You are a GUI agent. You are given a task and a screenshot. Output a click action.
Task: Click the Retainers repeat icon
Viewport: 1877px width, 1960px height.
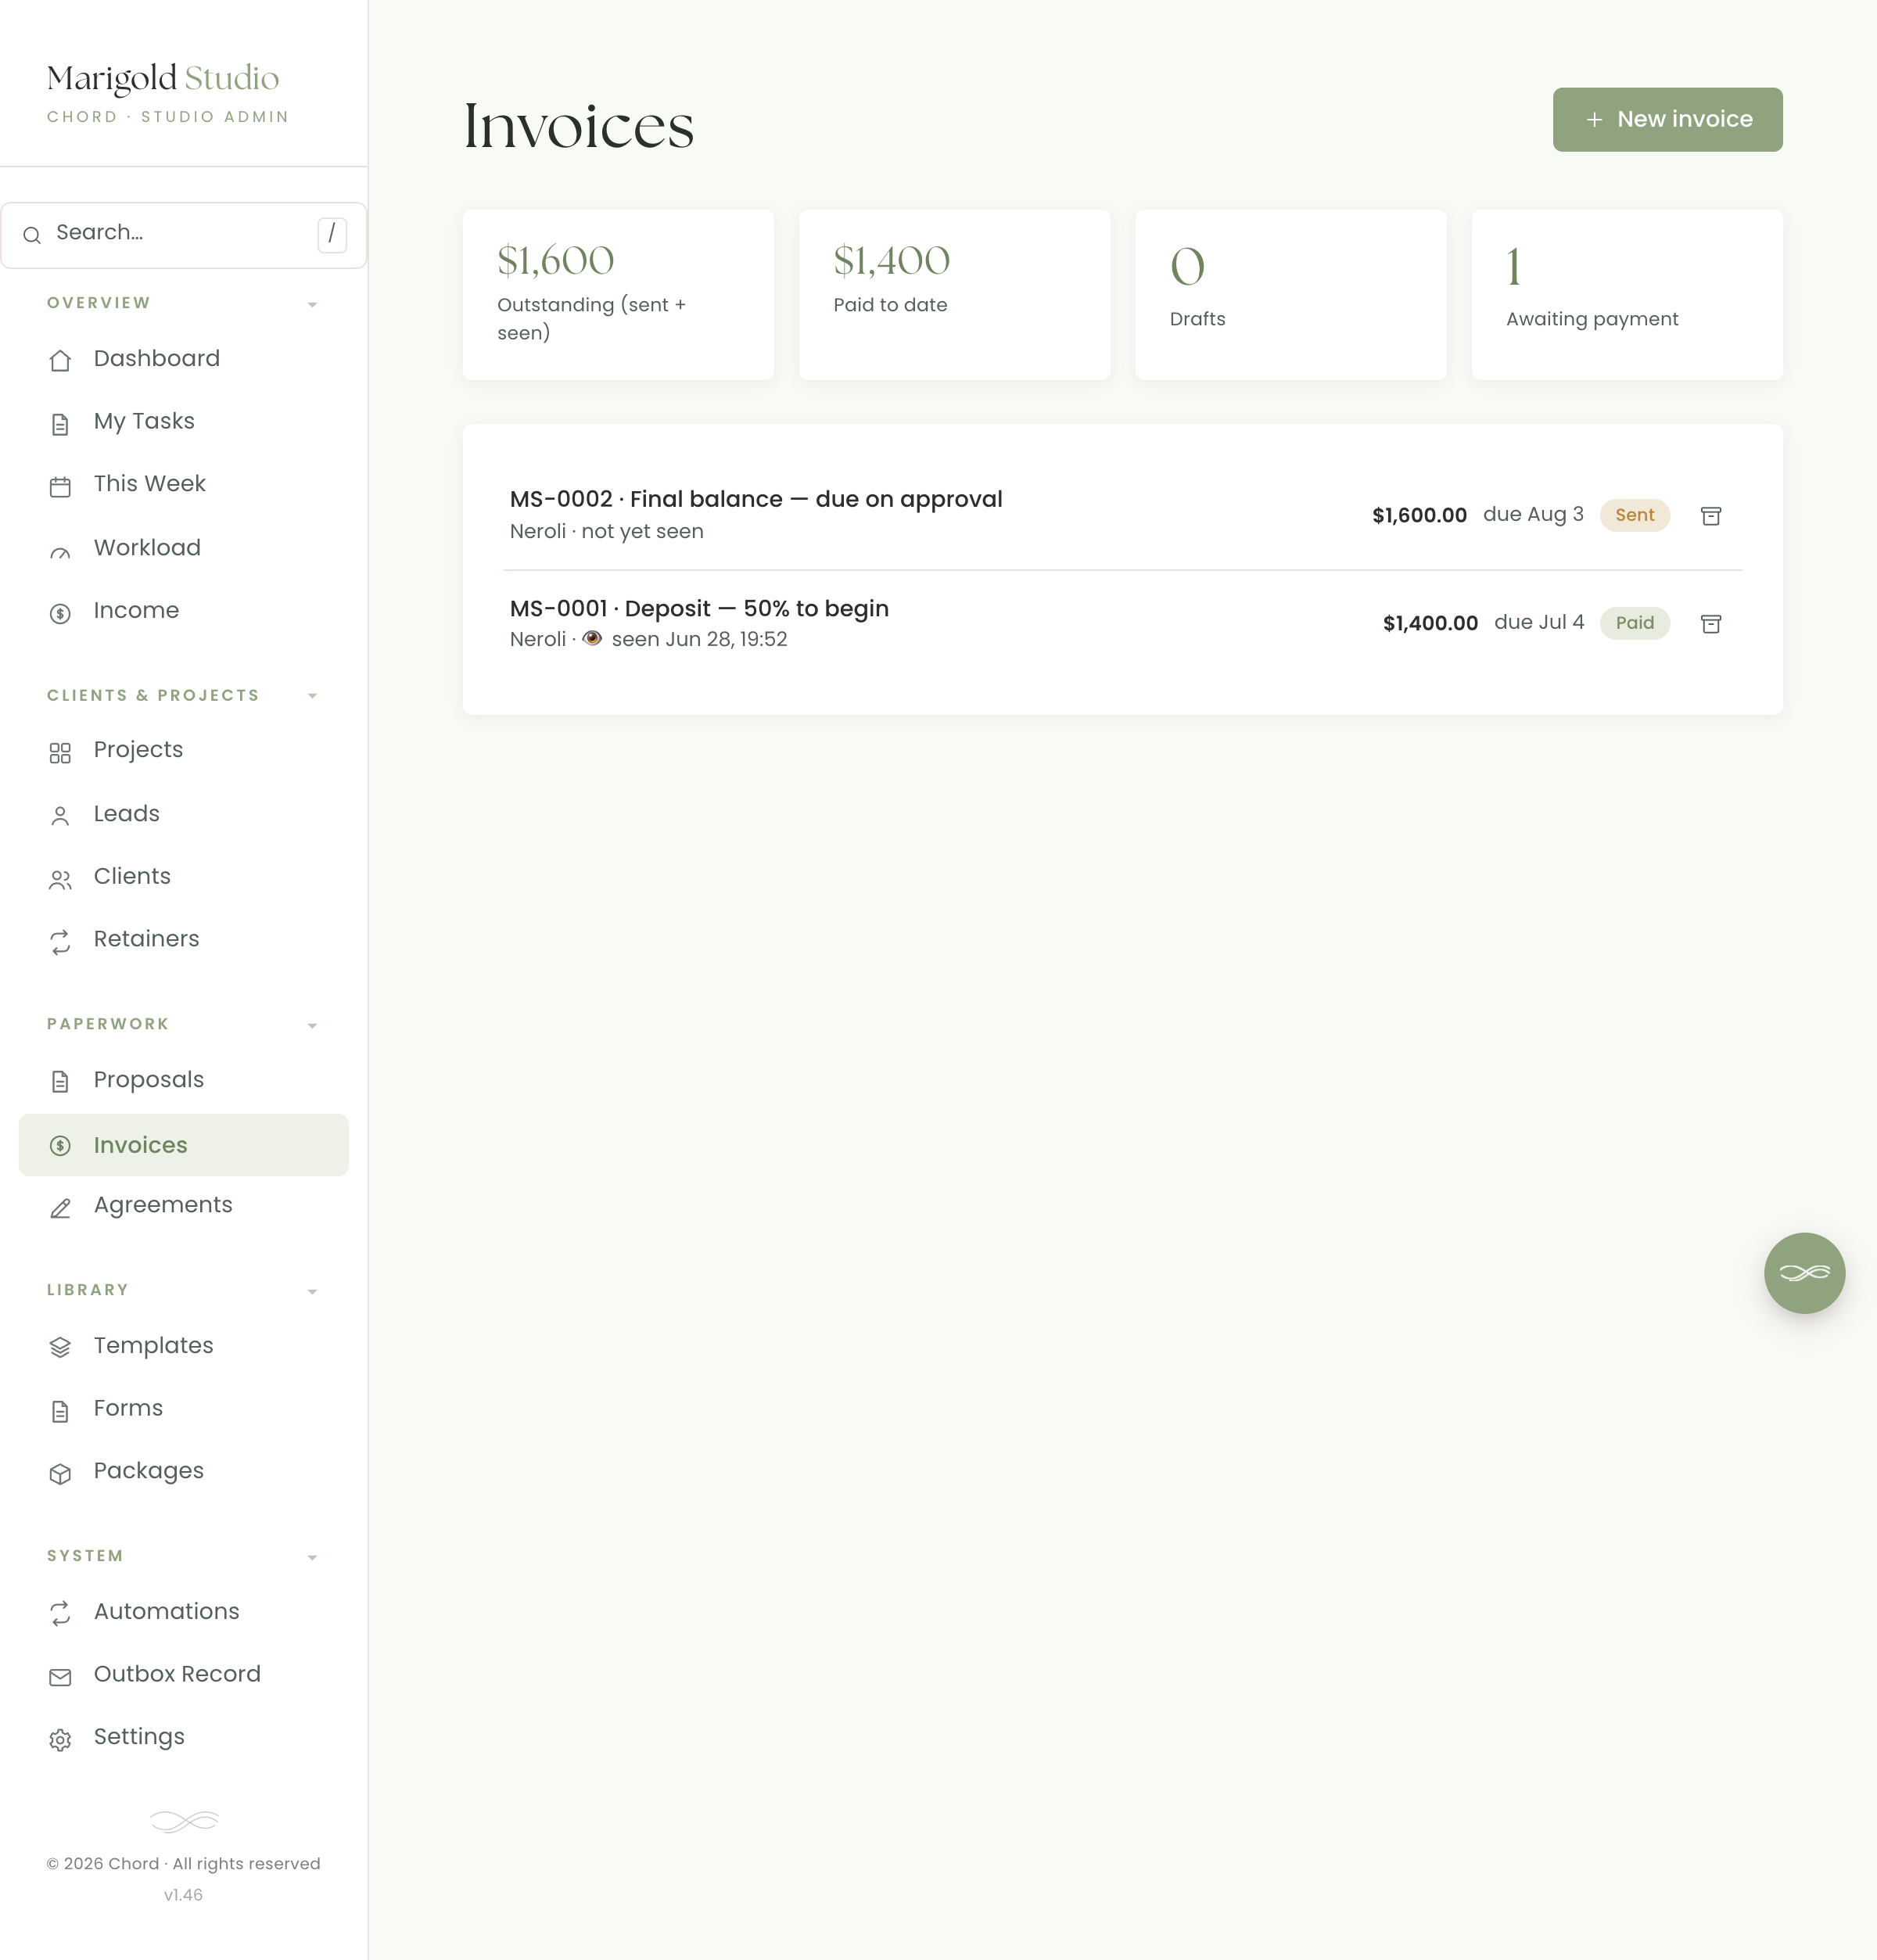click(60, 942)
